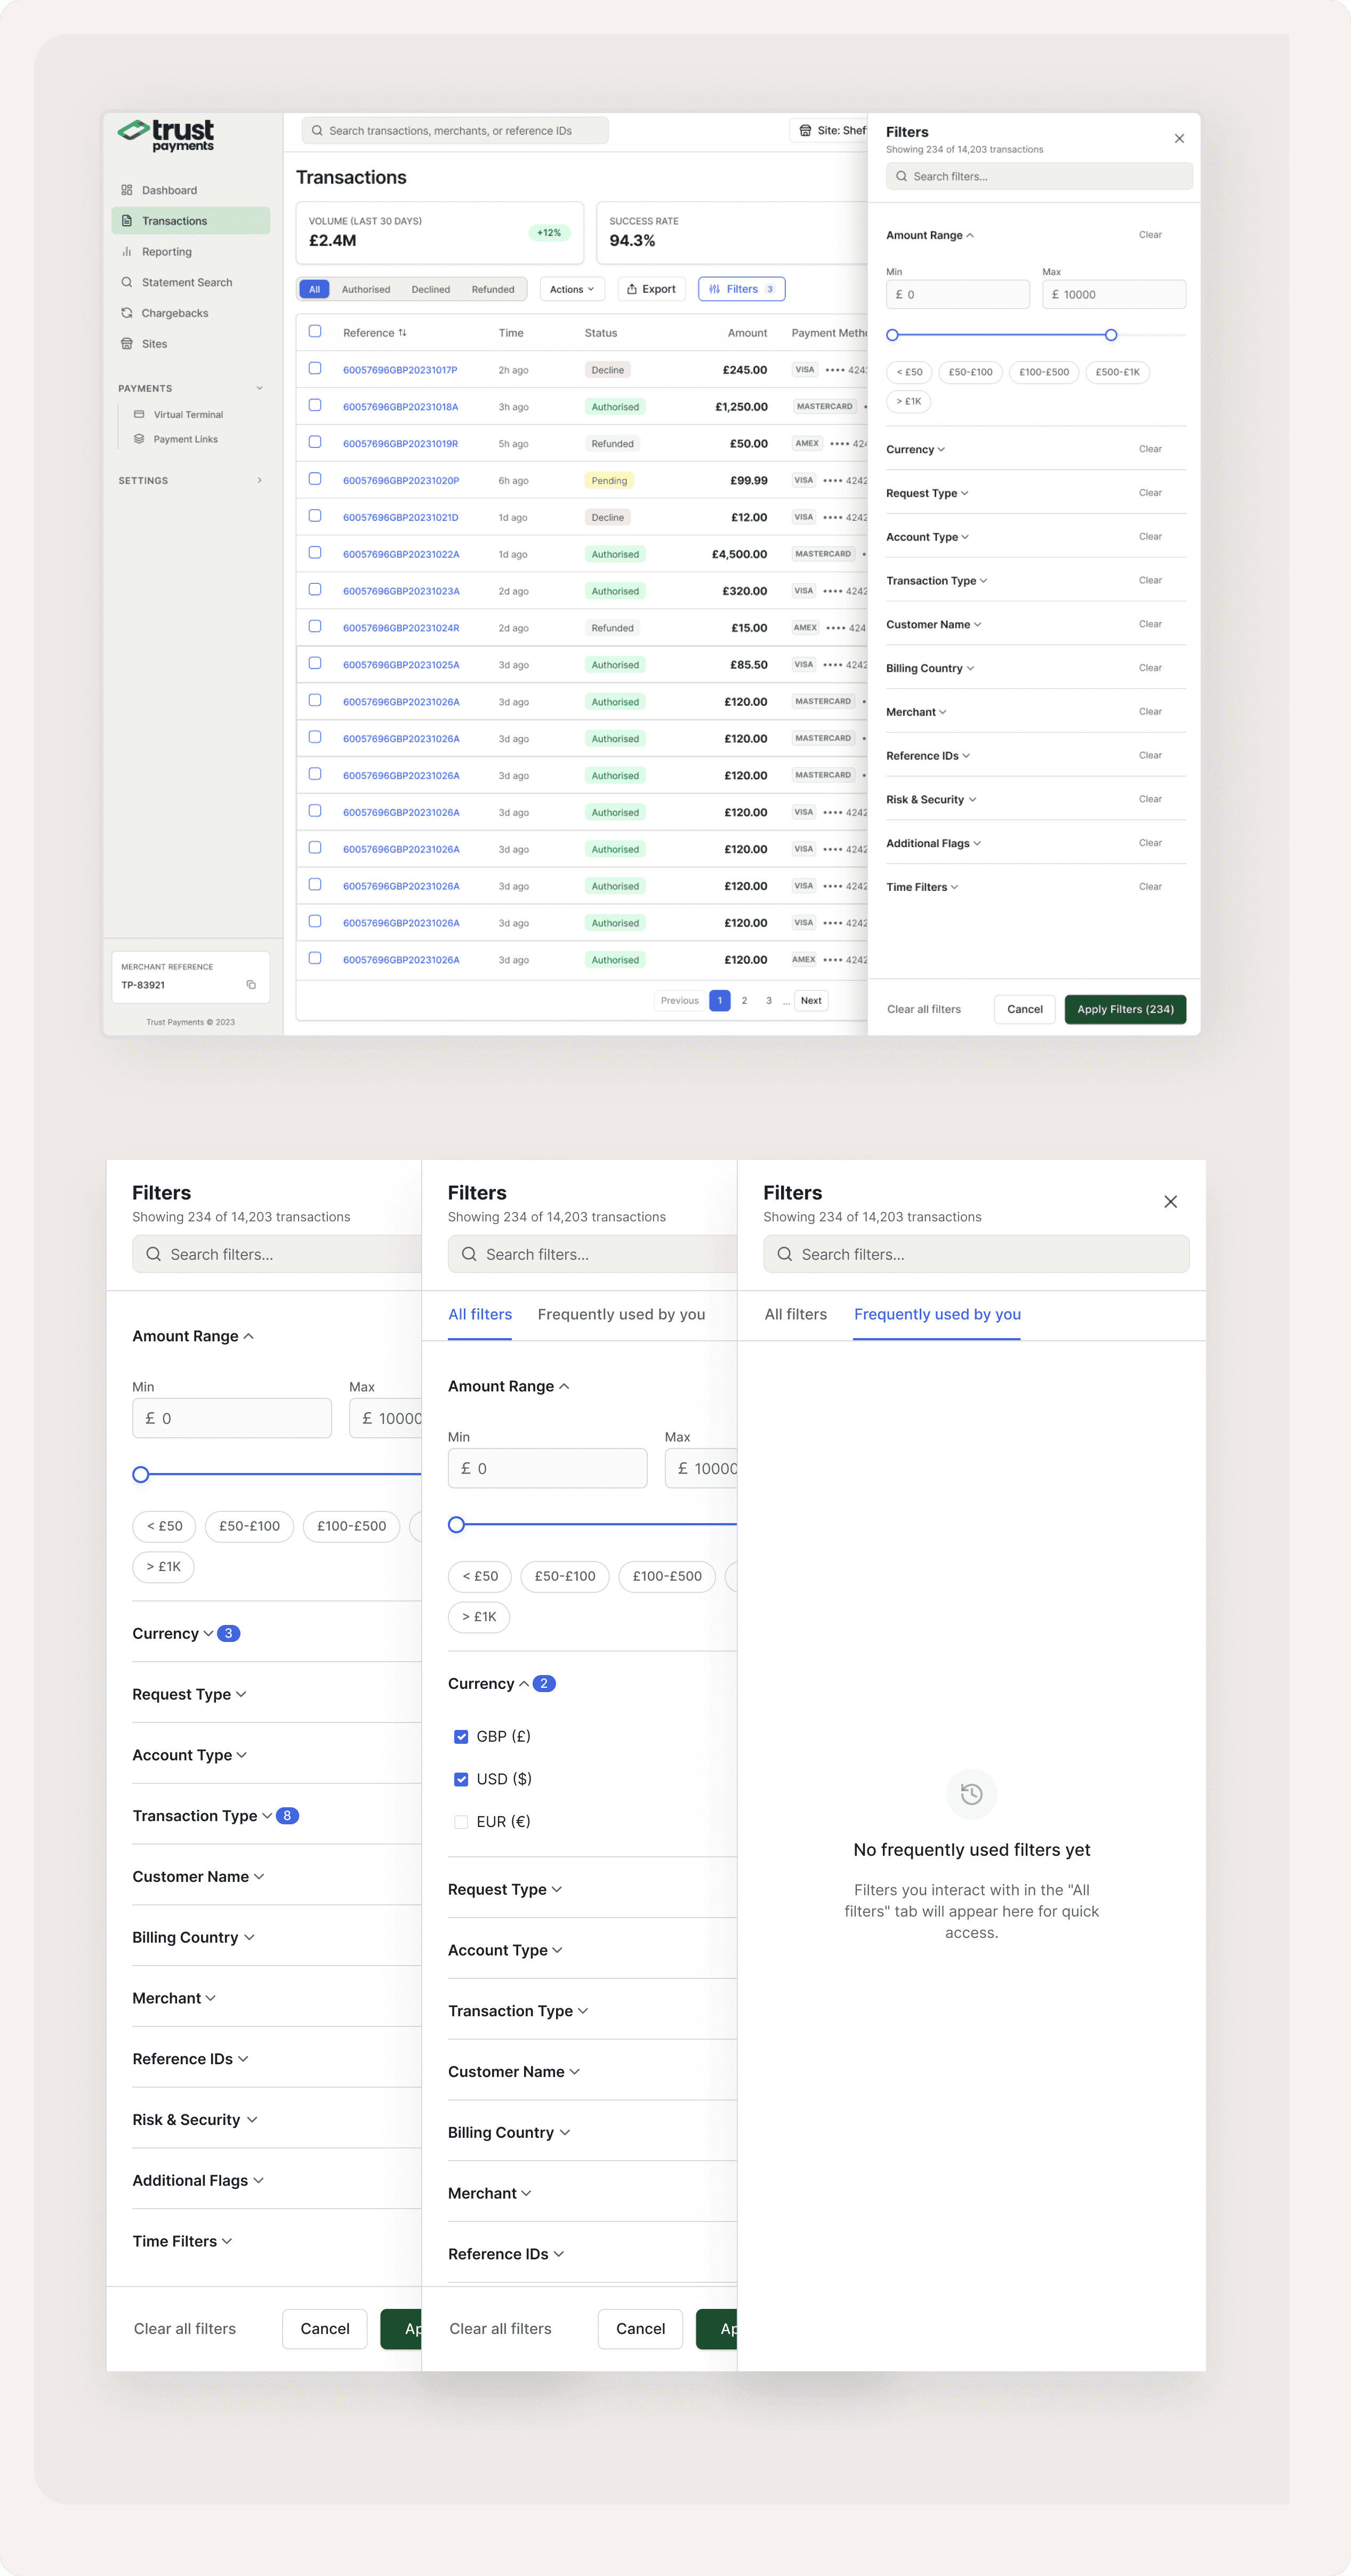The width and height of the screenshot is (1351, 2576).
Task: Click the max handle of amount slider
Action: coord(1110,335)
